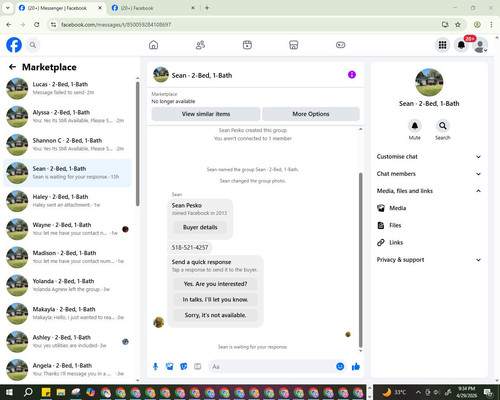Click the back arrow beside Marketplace
This screenshot has width=500, height=400.
(x=12, y=67)
